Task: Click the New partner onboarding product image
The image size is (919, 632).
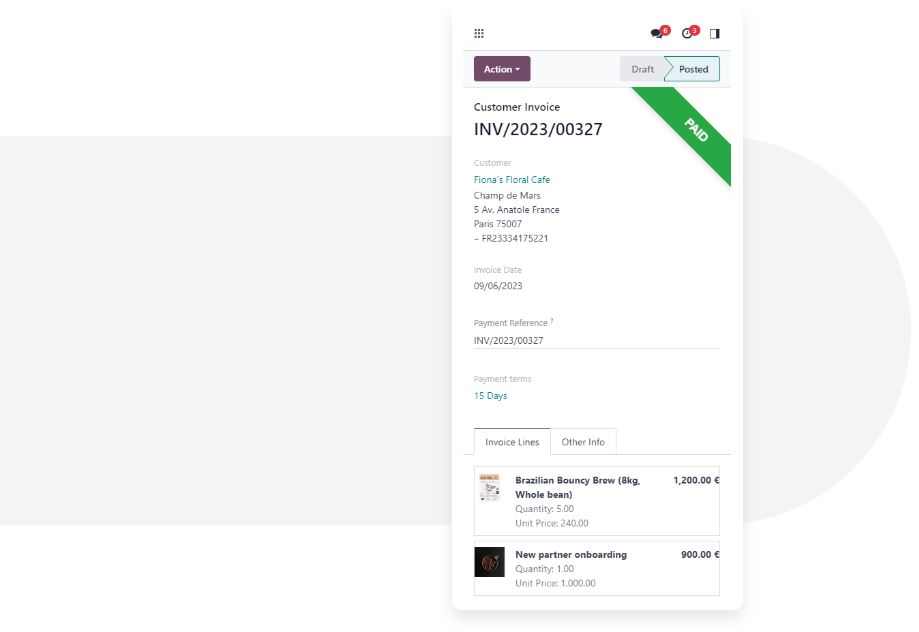Action: 489,562
